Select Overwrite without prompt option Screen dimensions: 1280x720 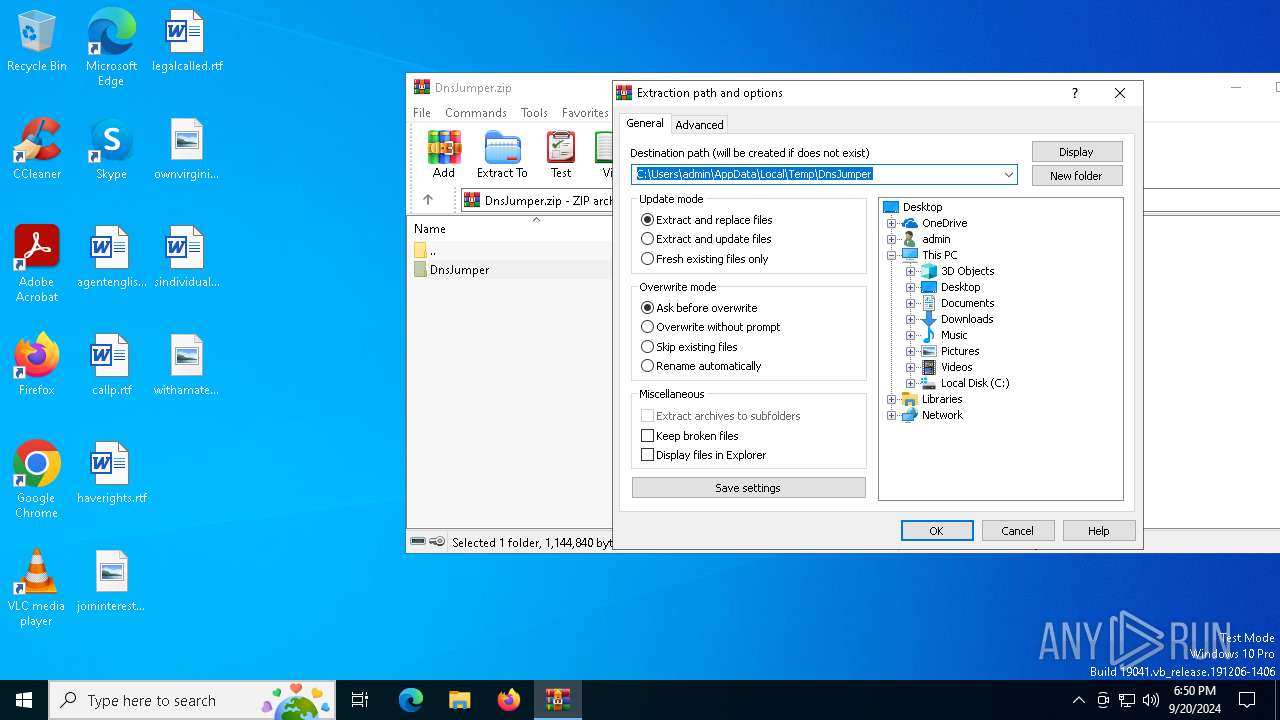(711, 327)
